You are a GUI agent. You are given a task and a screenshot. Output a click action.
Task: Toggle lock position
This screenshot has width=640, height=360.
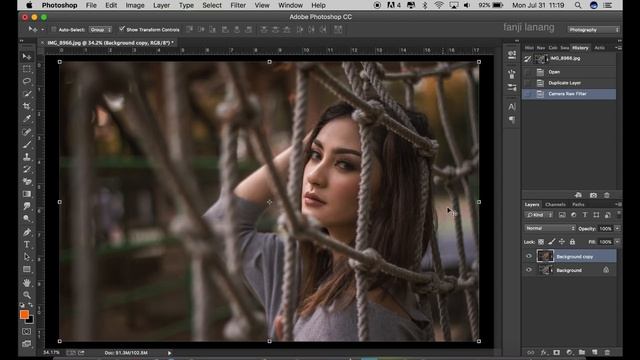[x=562, y=242]
